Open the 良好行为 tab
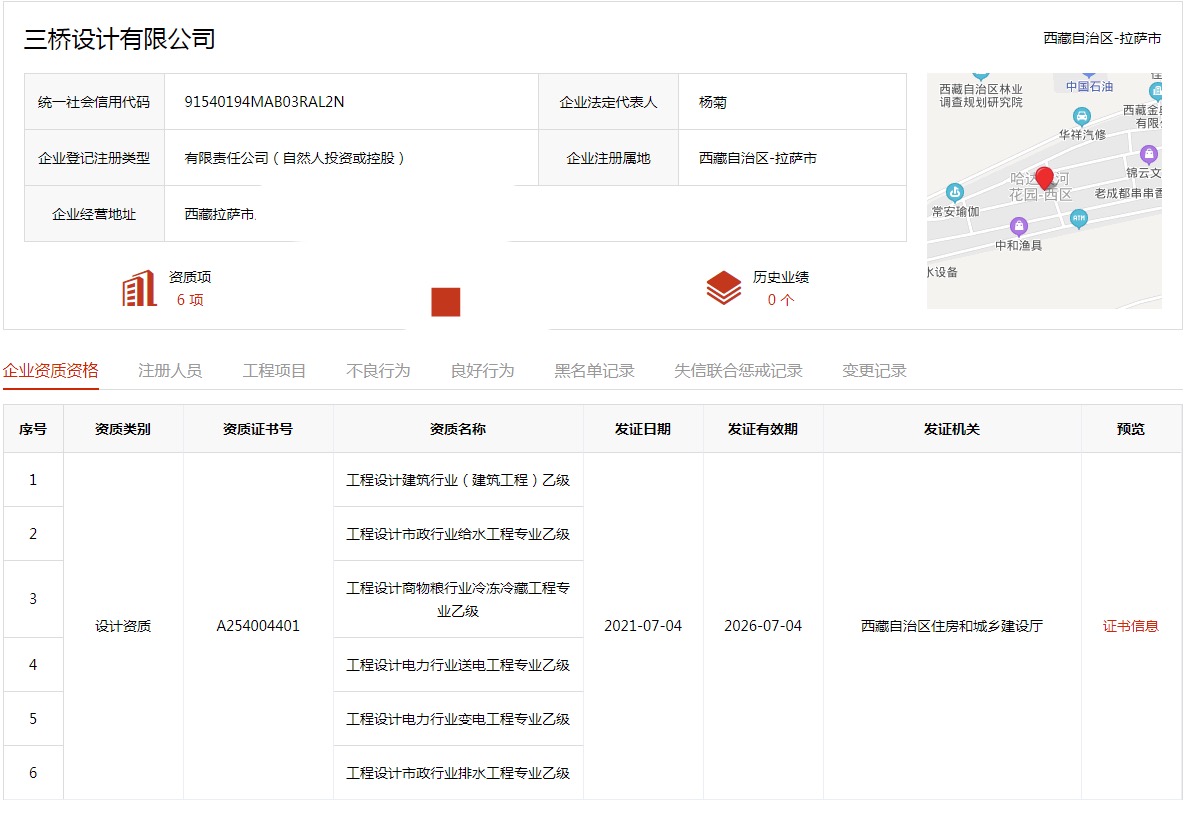The height and width of the screenshot is (813, 1191). tap(482, 371)
